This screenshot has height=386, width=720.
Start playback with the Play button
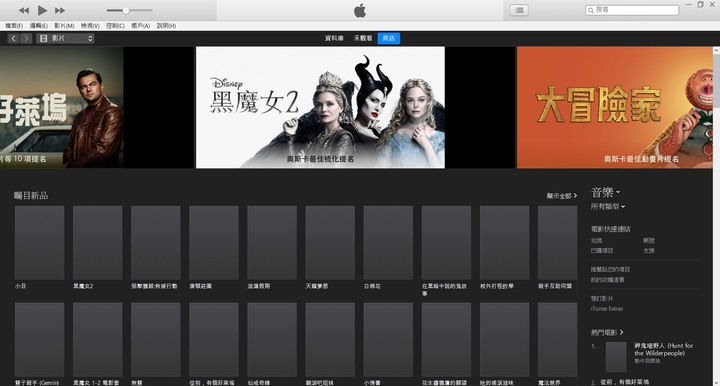click(42, 10)
